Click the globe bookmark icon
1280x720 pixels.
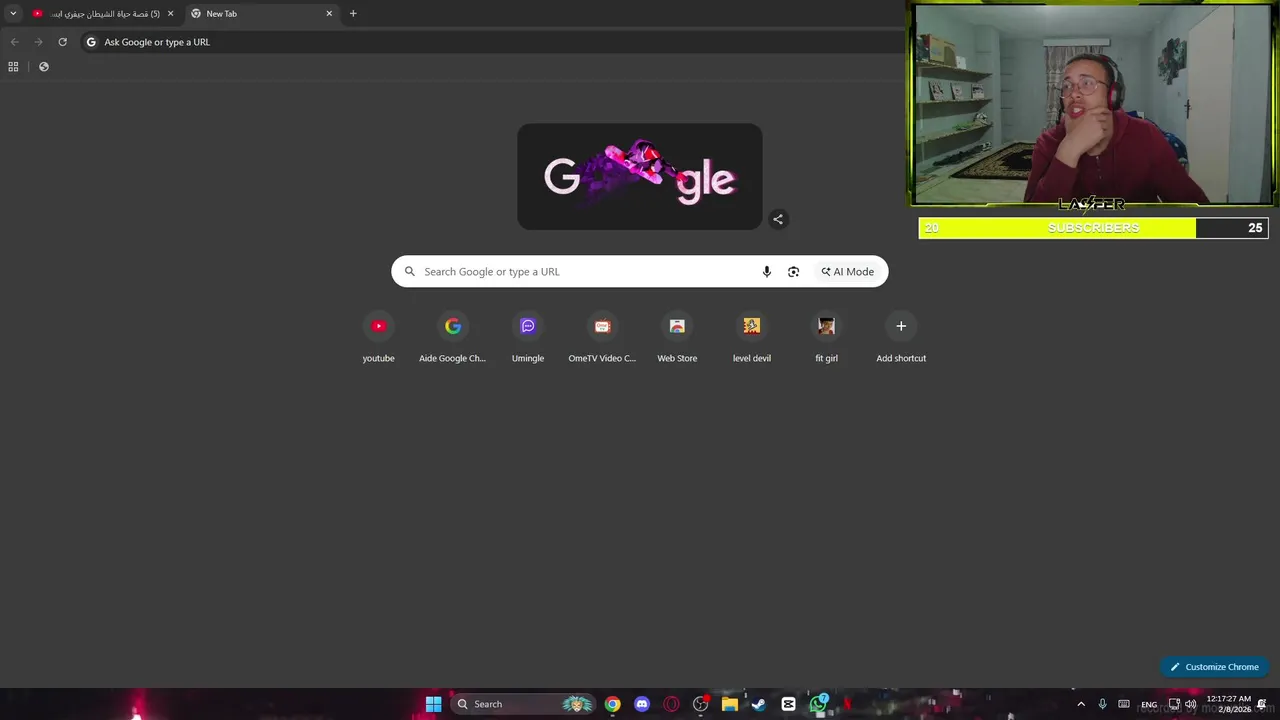coord(43,67)
